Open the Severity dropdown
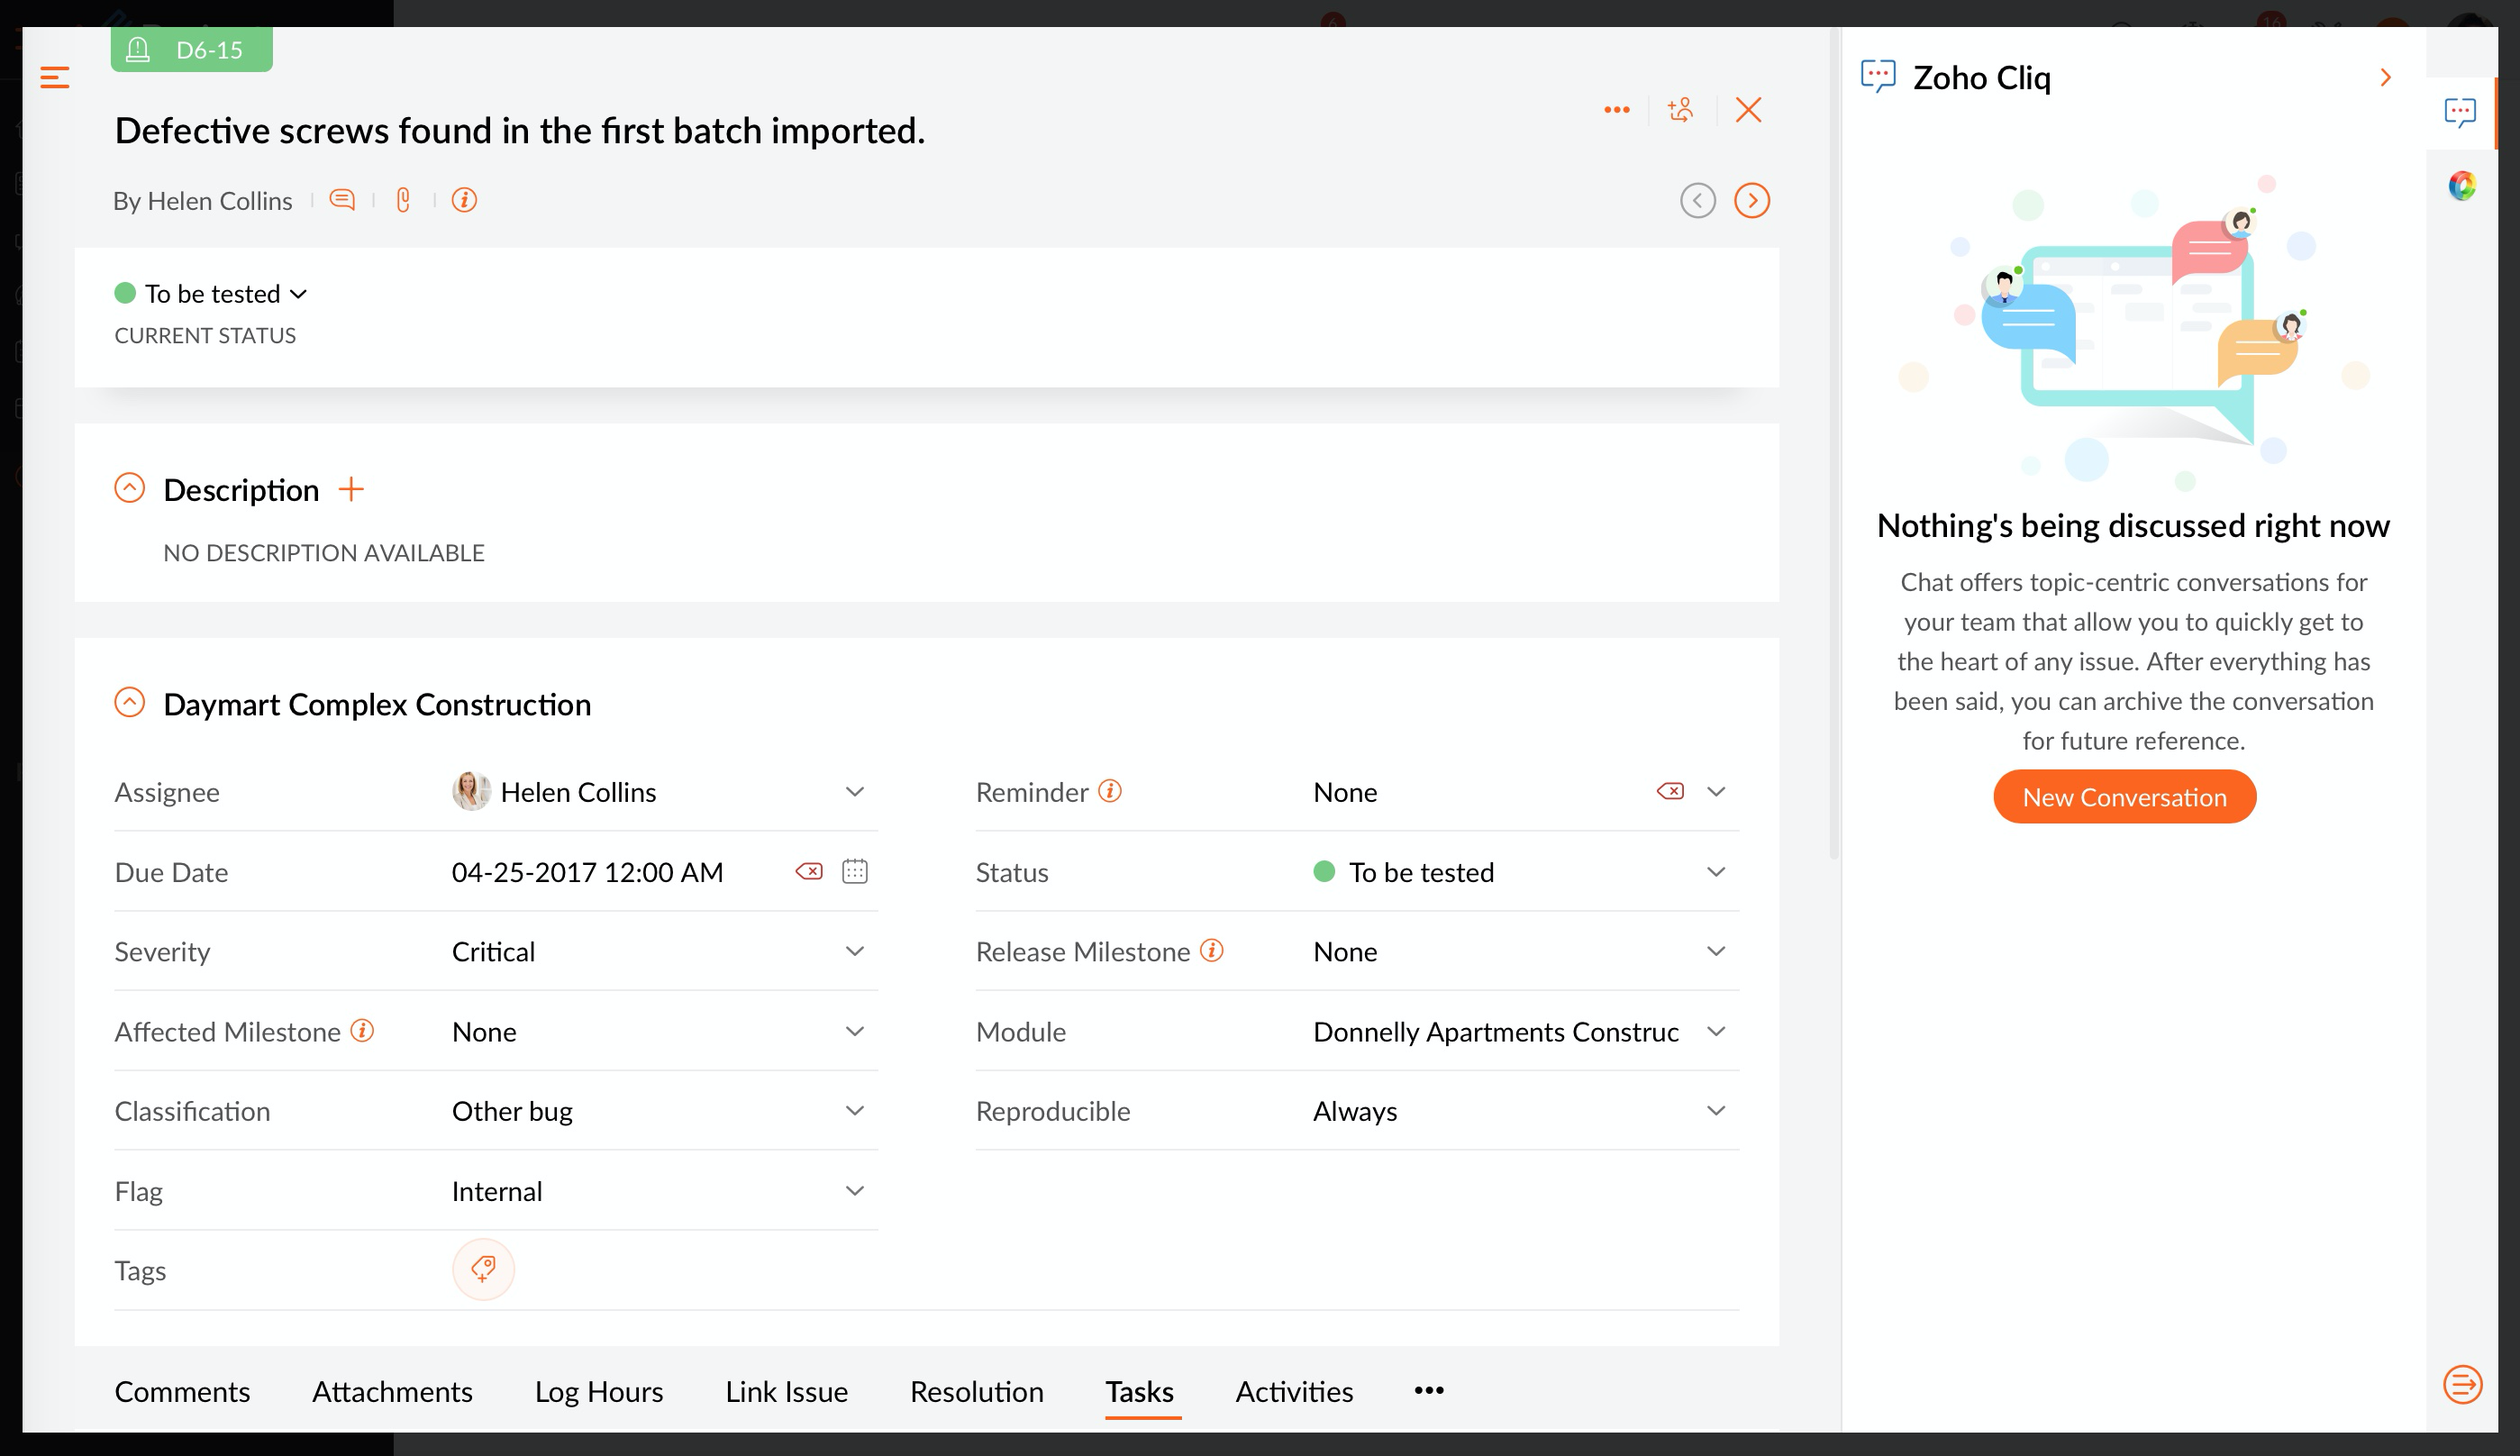2520x1456 pixels. click(x=854, y=951)
